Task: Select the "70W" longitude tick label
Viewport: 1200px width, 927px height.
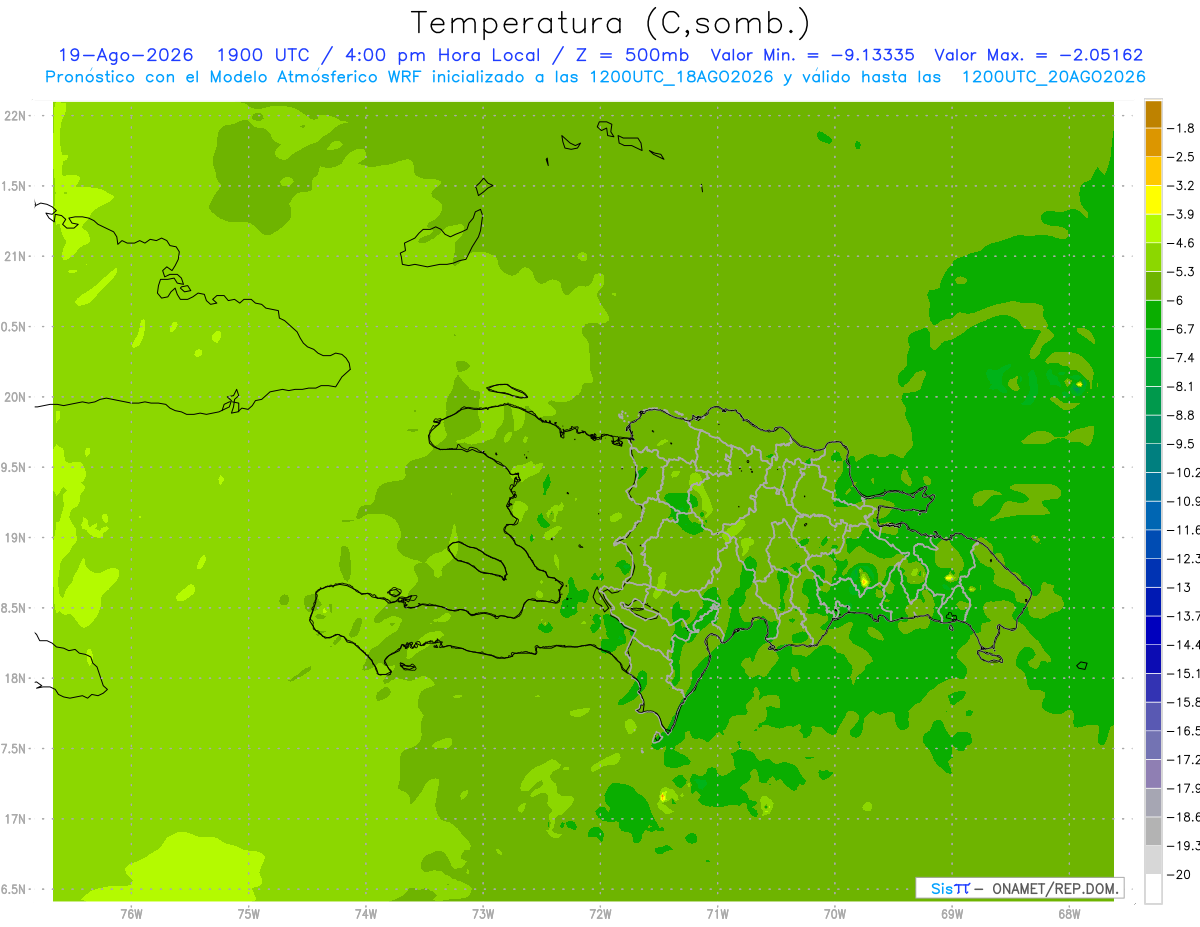Action: click(x=835, y=913)
